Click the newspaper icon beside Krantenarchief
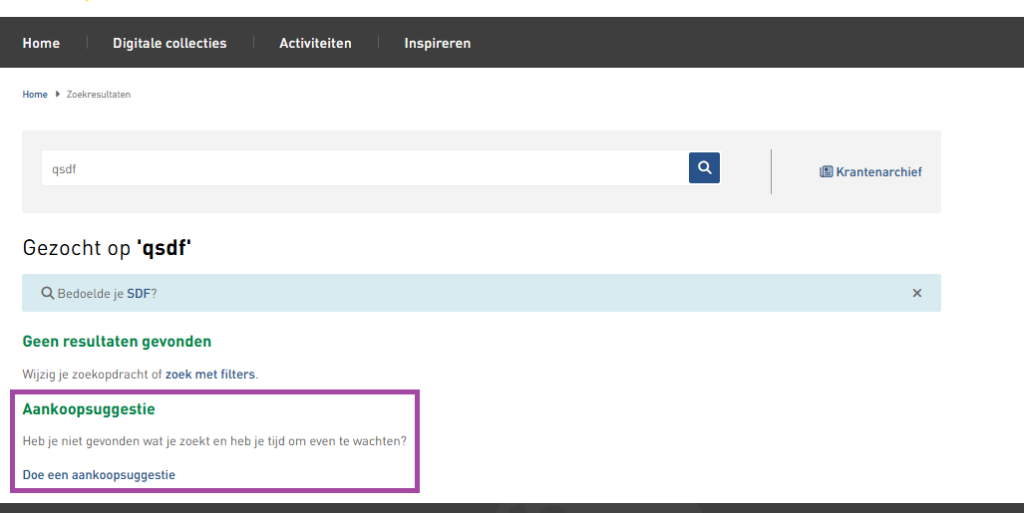 point(826,172)
